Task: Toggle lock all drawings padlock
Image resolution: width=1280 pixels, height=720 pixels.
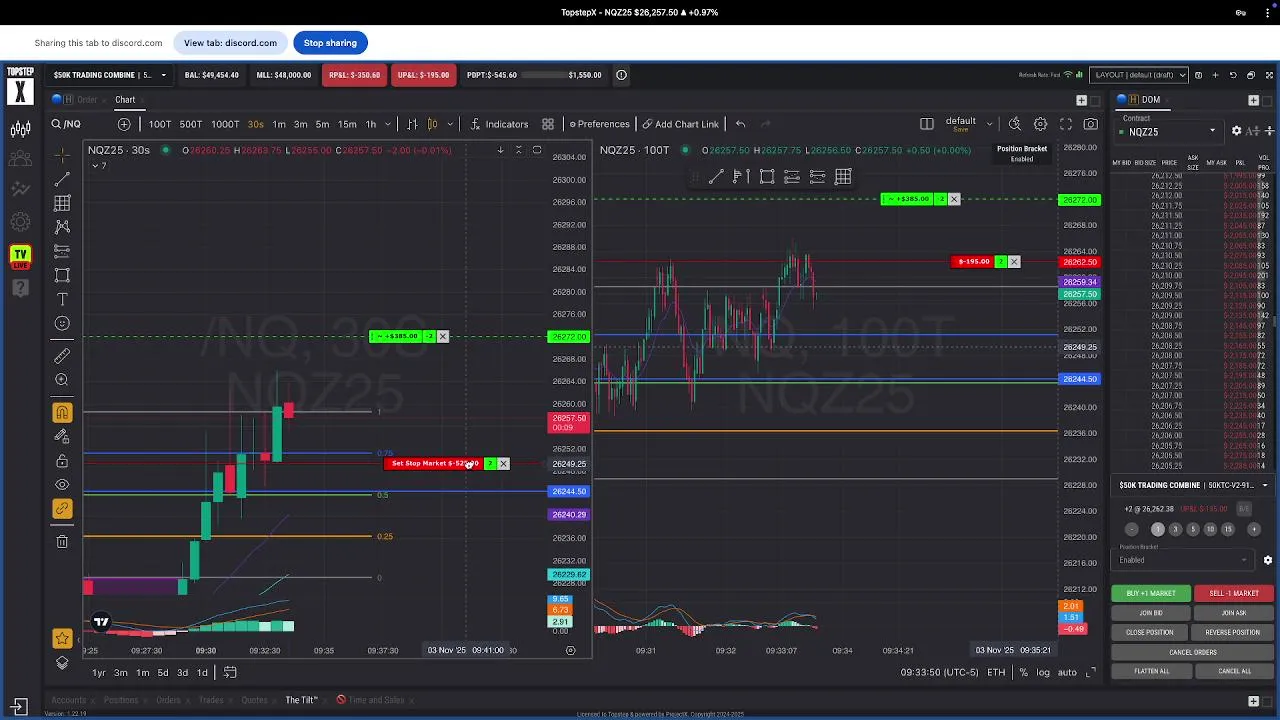Action: coord(62,461)
